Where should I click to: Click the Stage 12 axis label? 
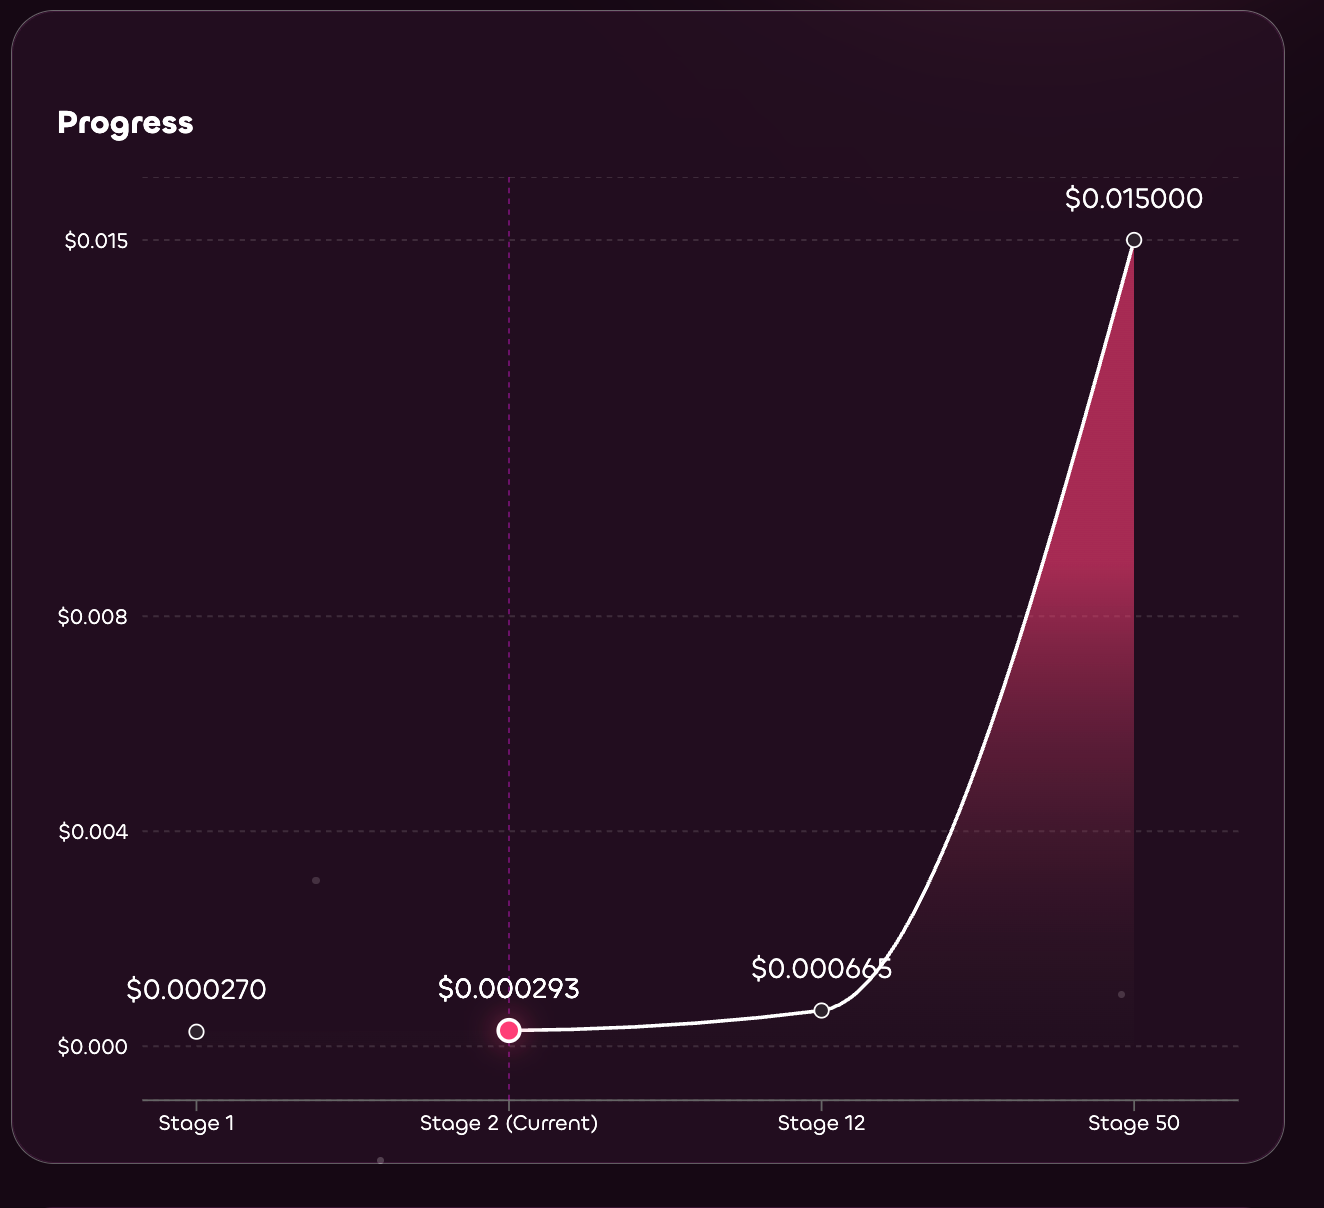tap(822, 1123)
